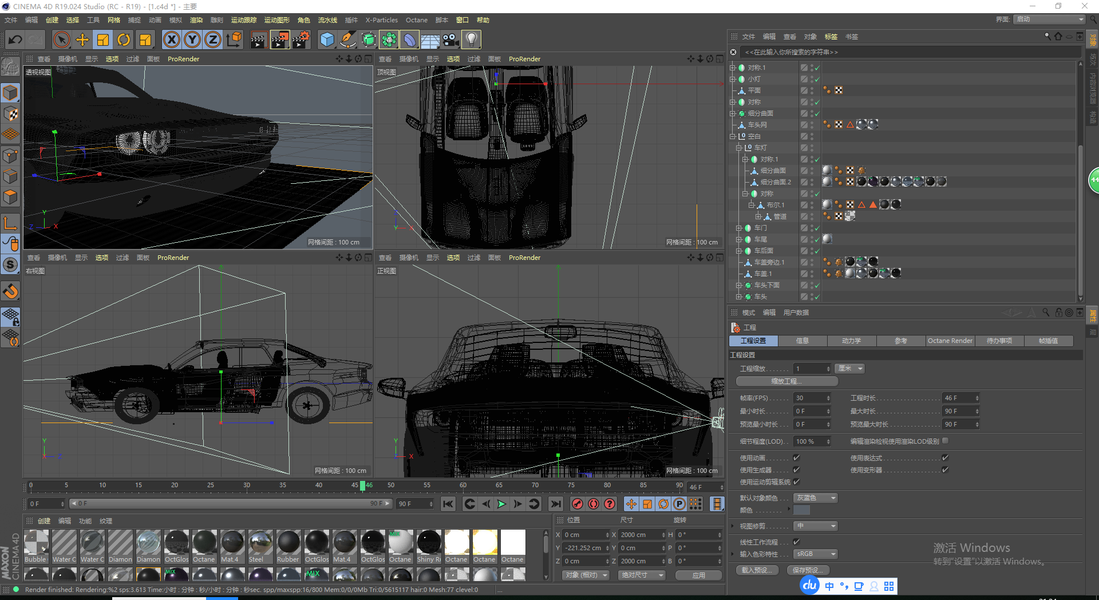The height and width of the screenshot is (600, 1099).
Task: Open the 视图修剪 dropdown
Action: click(814, 526)
